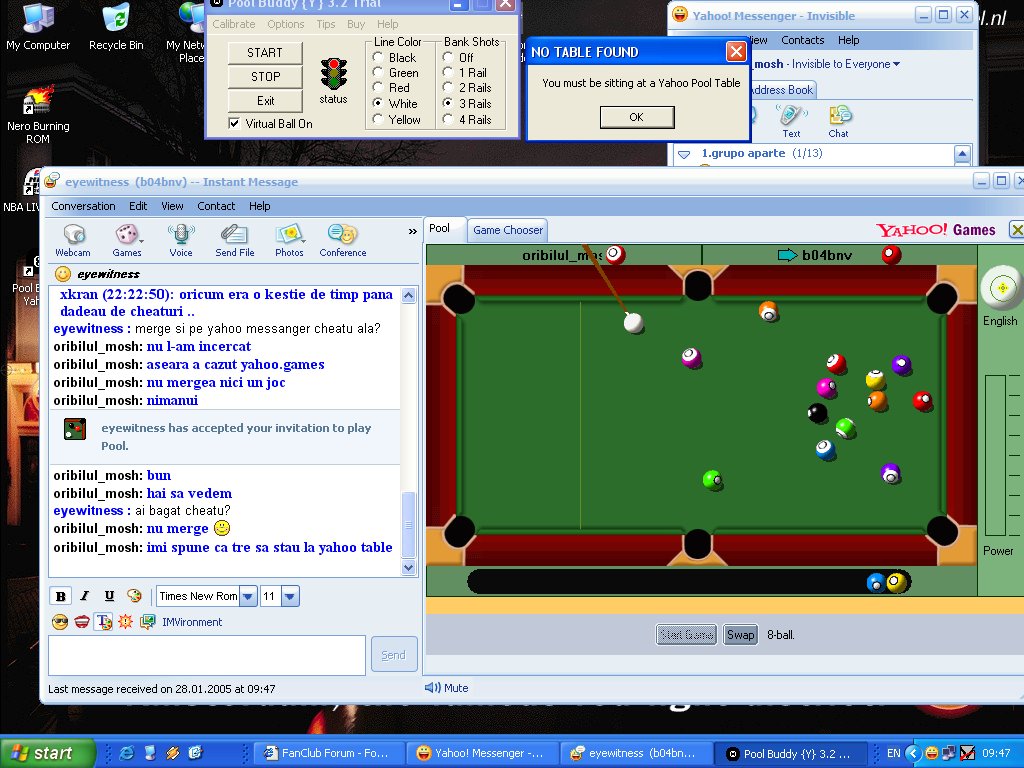Select the Address Book tab in Yahoo Messenger

pyautogui.click(x=782, y=90)
